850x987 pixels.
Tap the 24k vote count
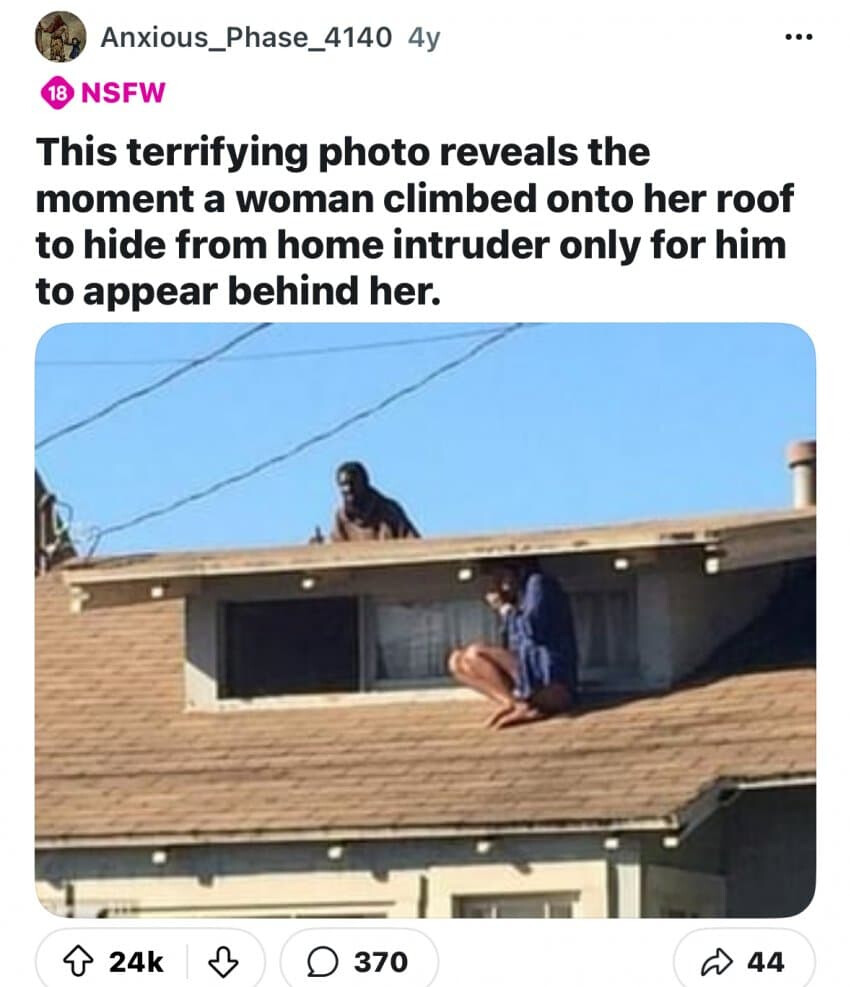click(x=136, y=962)
